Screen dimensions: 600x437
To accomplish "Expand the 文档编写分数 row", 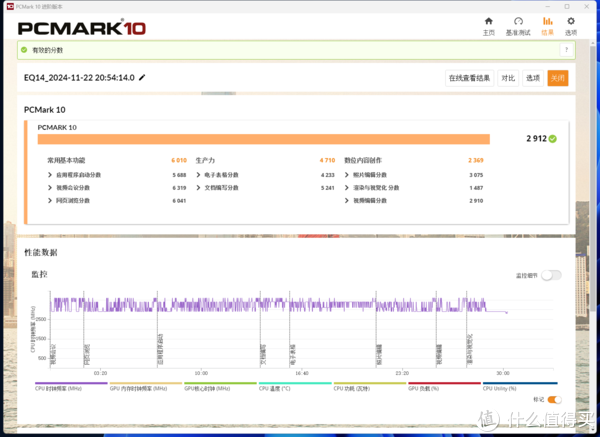I will [198, 188].
